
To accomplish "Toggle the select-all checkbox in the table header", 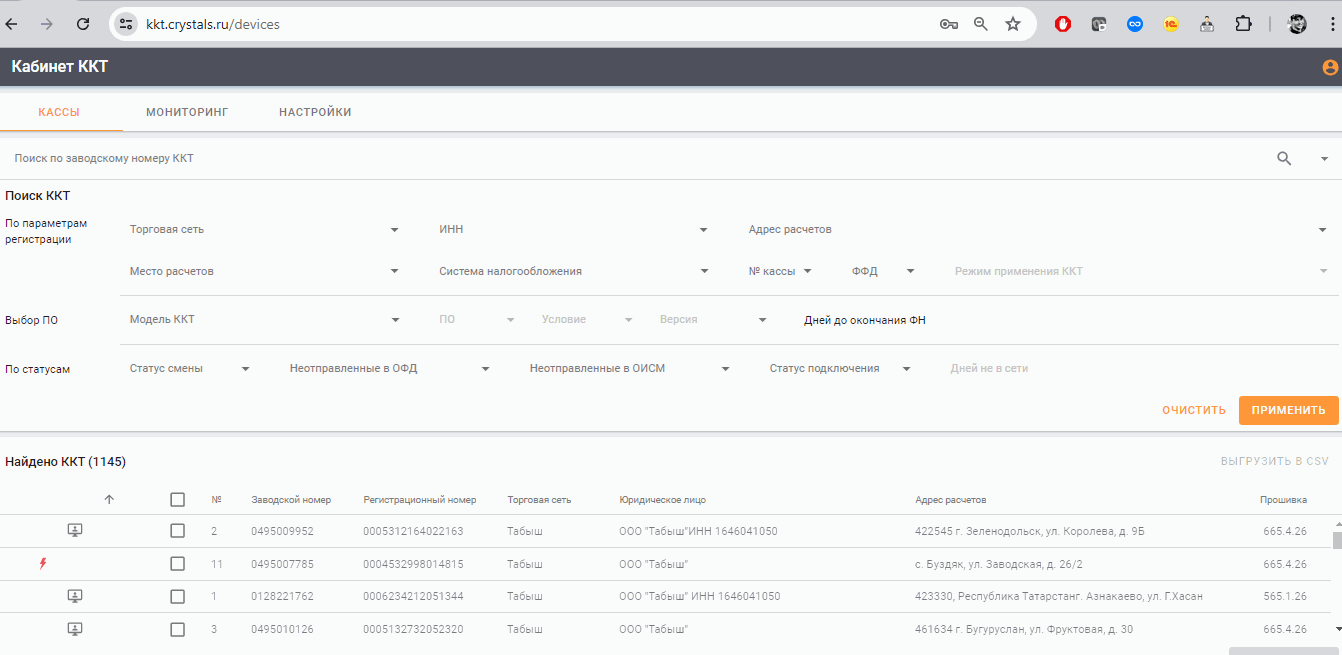I will (178, 500).
